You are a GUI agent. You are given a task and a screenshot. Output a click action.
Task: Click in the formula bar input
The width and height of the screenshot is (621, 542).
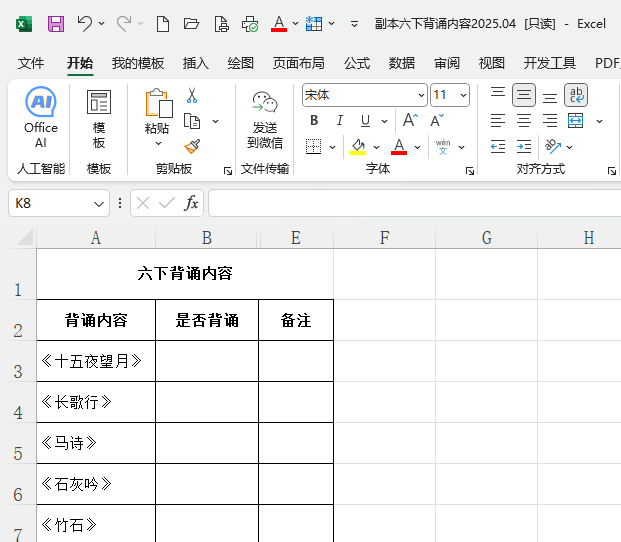(414, 203)
